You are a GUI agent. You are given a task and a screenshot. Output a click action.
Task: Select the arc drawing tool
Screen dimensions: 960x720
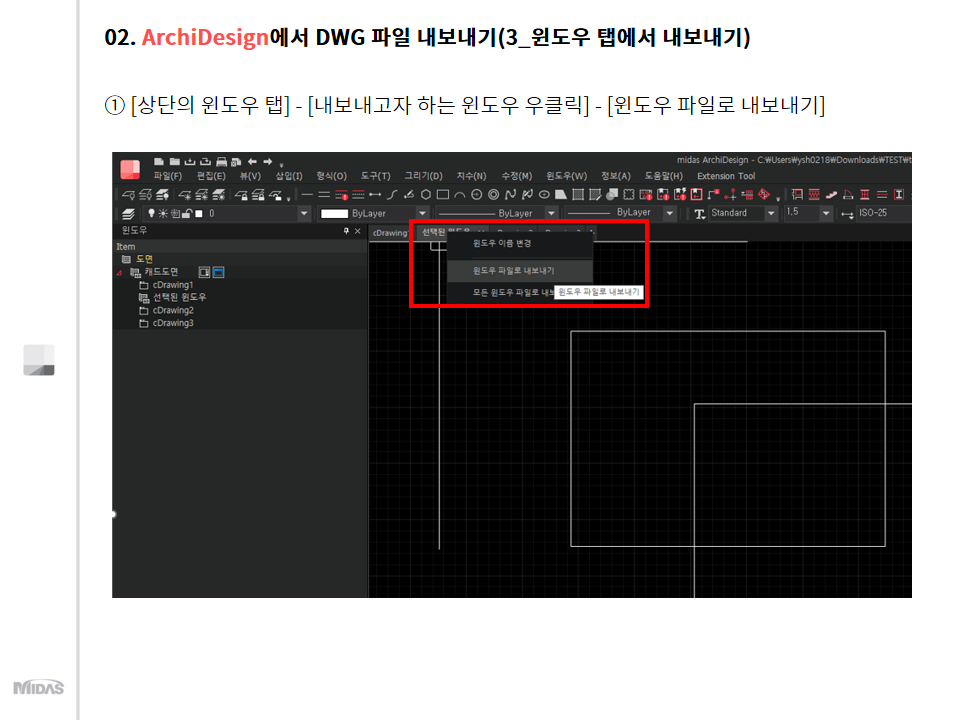click(460, 195)
